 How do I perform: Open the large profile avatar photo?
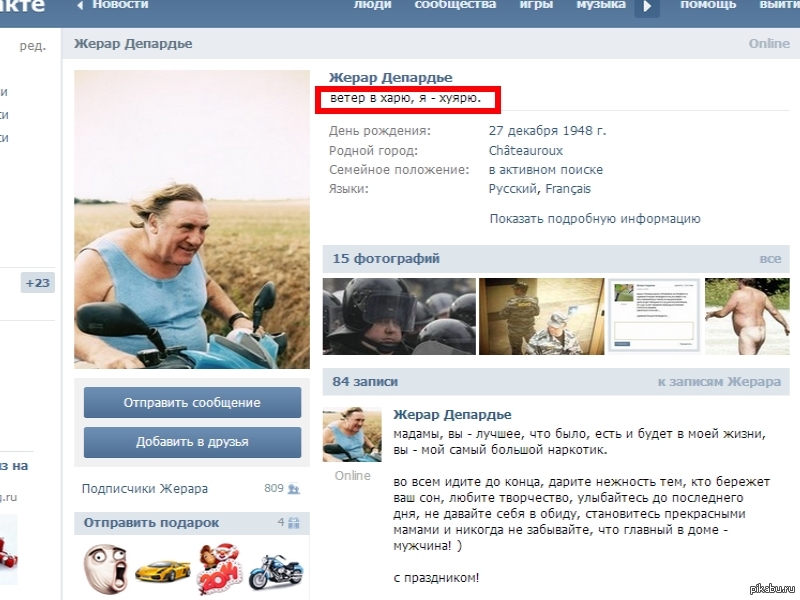(192, 219)
